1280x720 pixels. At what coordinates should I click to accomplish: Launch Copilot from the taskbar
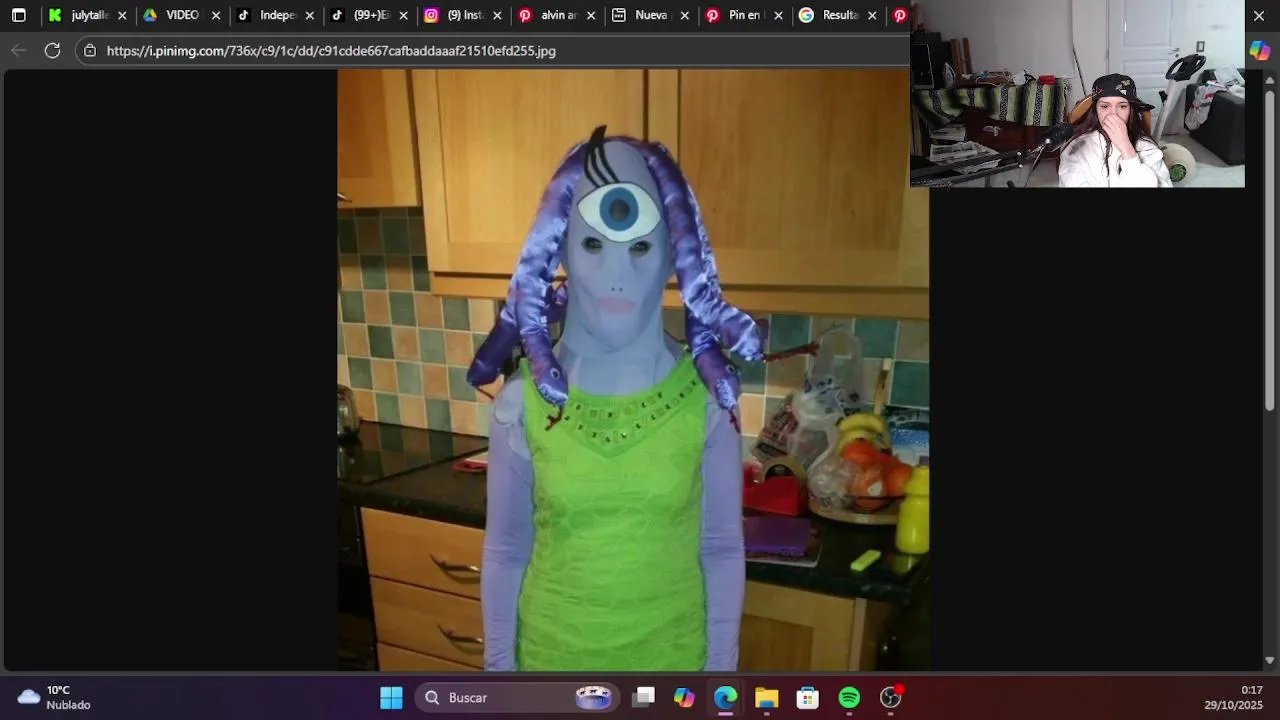(x=684, y=697)
